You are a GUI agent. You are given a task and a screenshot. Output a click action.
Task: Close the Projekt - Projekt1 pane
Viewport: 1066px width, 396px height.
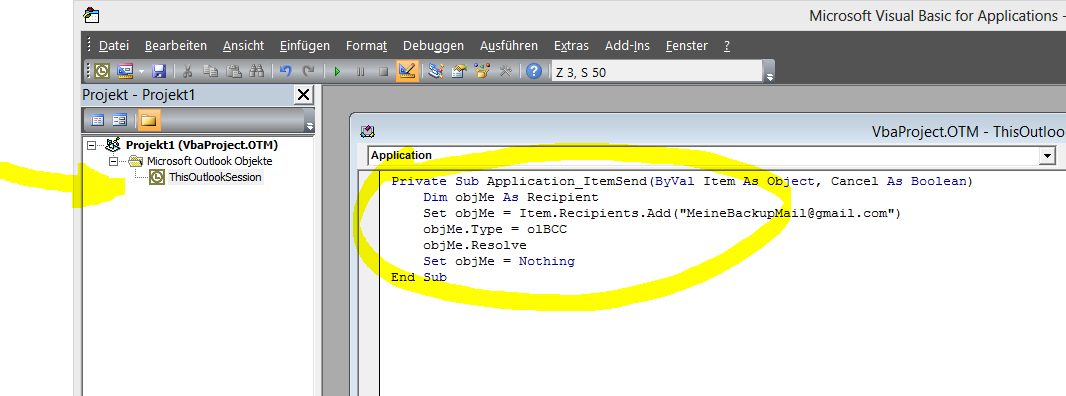[x=303, y=95]
